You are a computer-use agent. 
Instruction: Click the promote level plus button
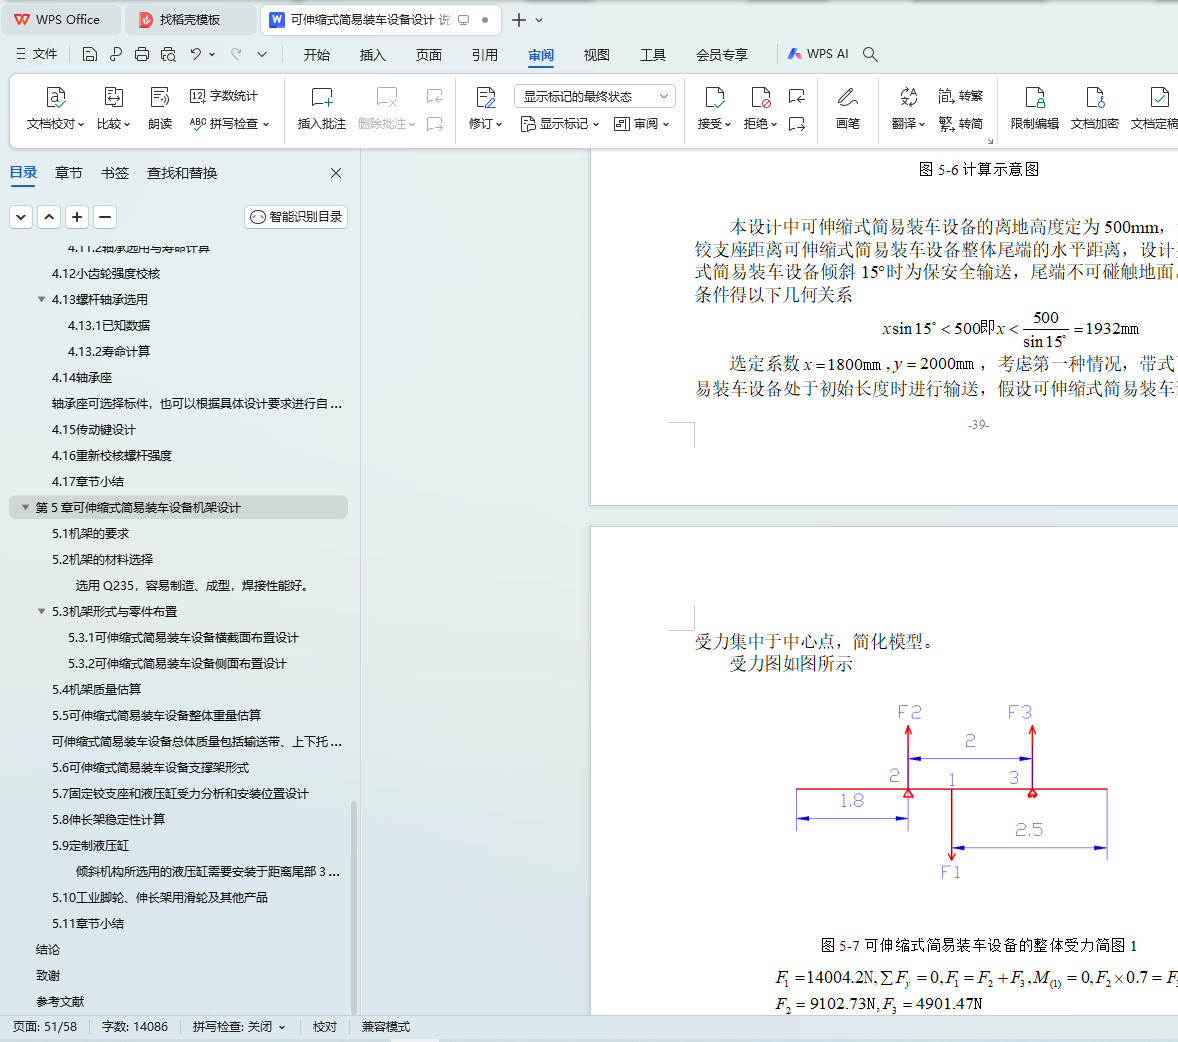tap(77, 217)
